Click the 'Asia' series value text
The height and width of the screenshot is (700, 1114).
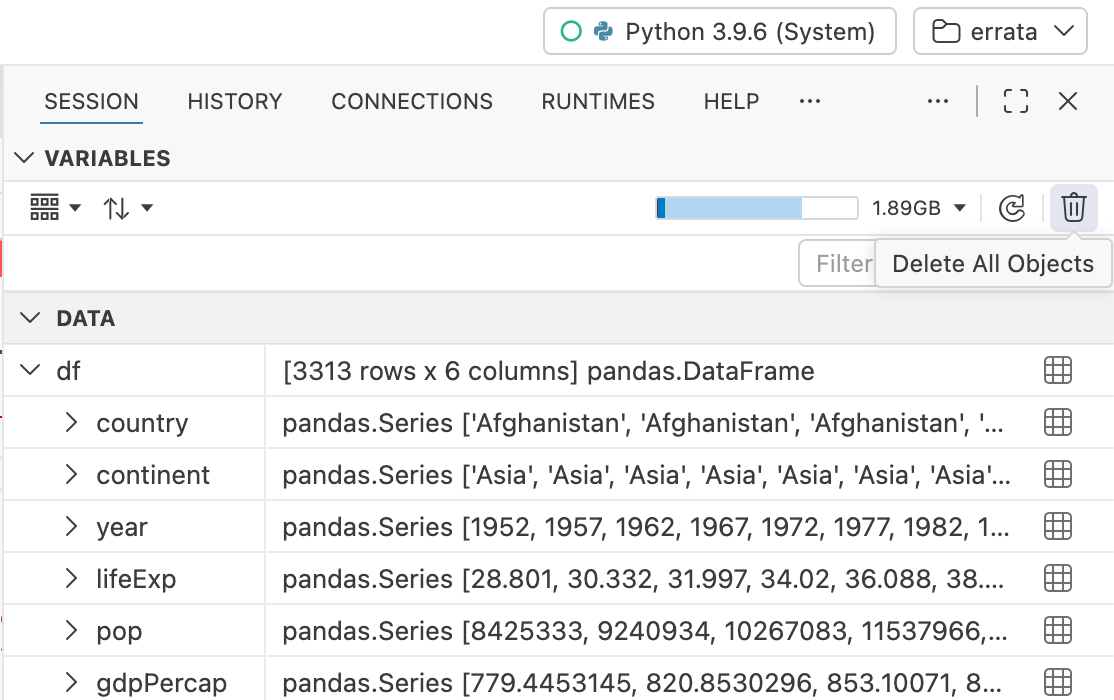[646, 475]
